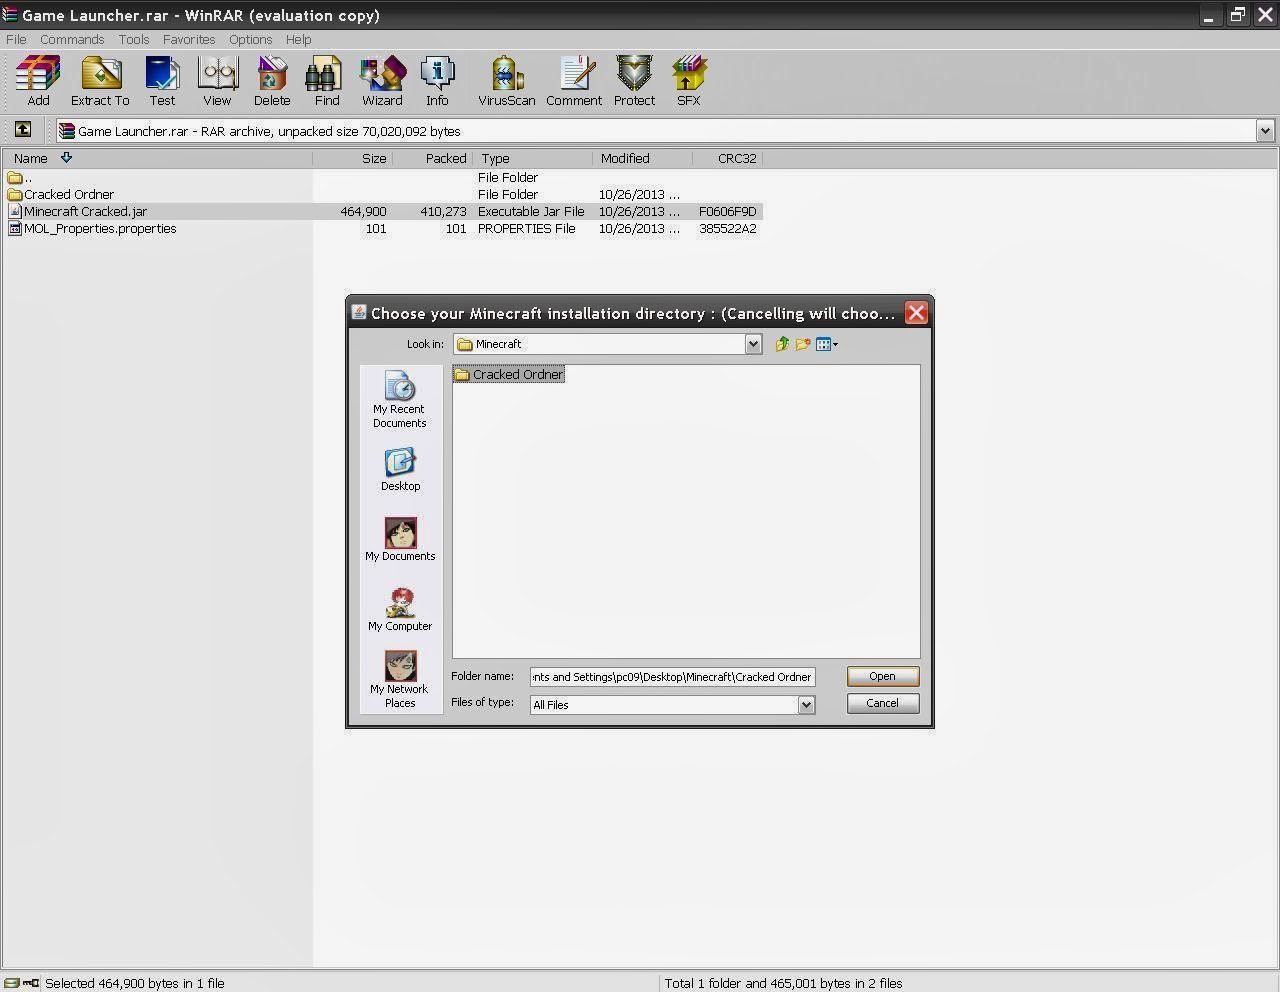Screen dimensions: 1280x992
Task: Select My Computer in the dialog sidebar
Action: [x=400, y=610]
